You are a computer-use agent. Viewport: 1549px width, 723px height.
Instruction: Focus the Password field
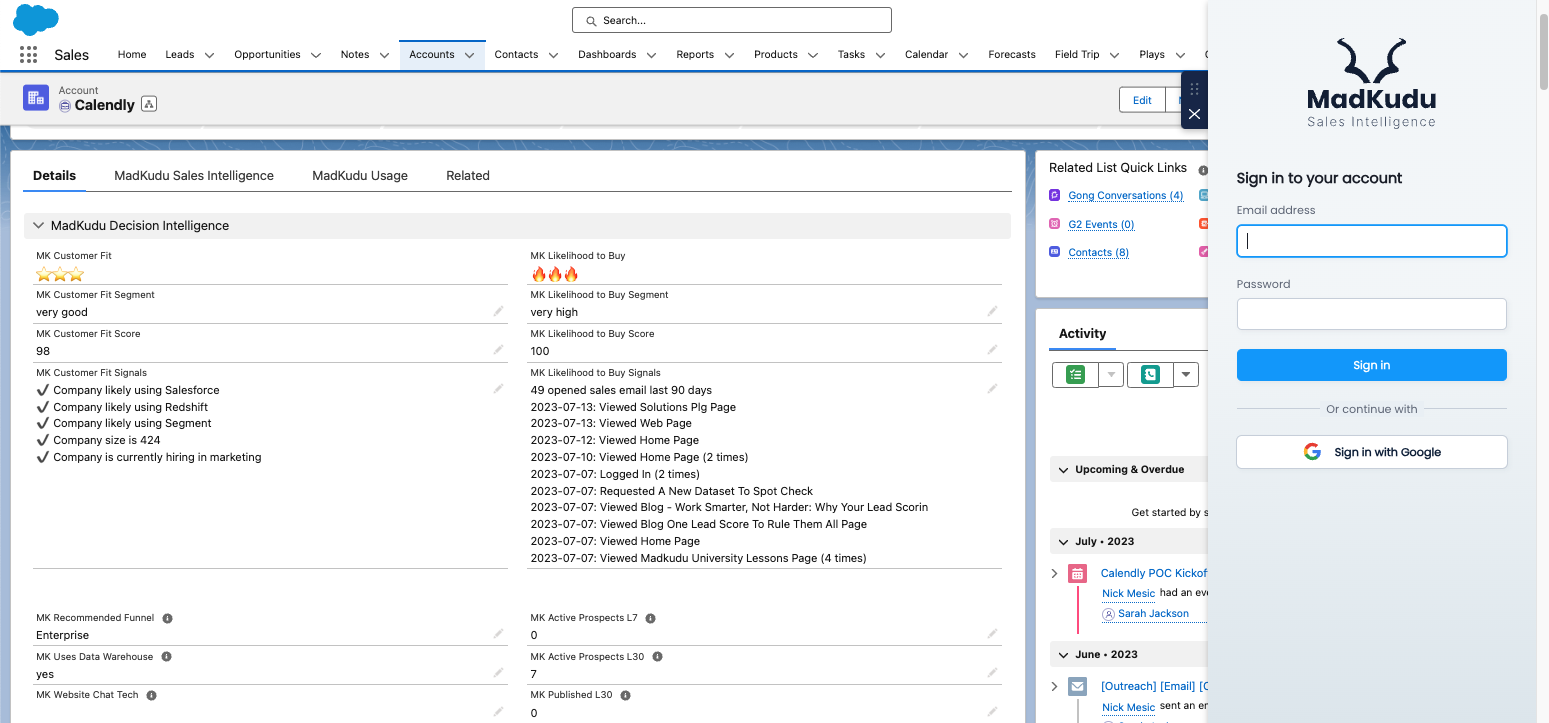pyautogui.click(x=1371, y=314)
